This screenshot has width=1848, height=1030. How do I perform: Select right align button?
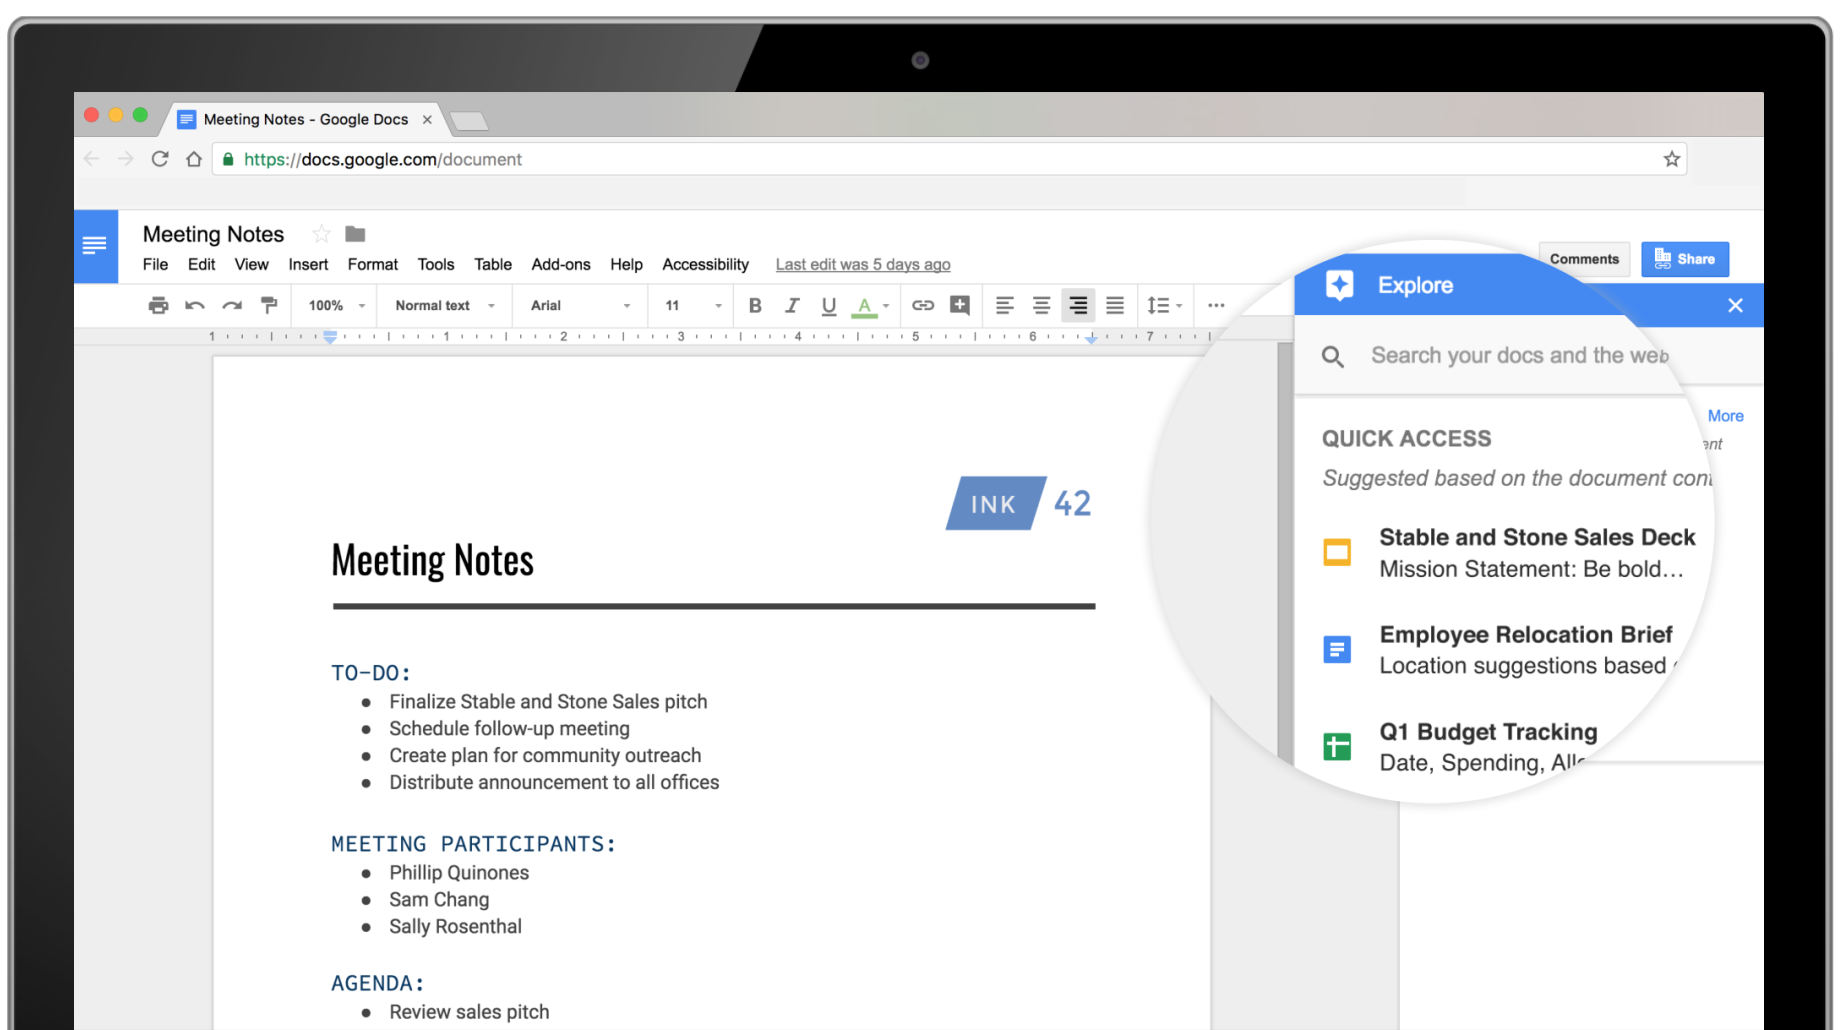pyautogui.click(x=1078, y=306)
